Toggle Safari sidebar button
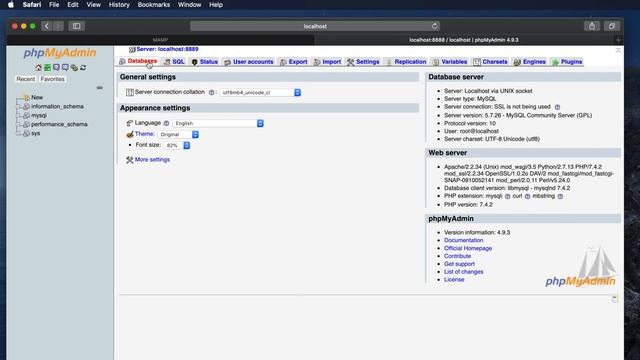 click(x=76, y=26)
